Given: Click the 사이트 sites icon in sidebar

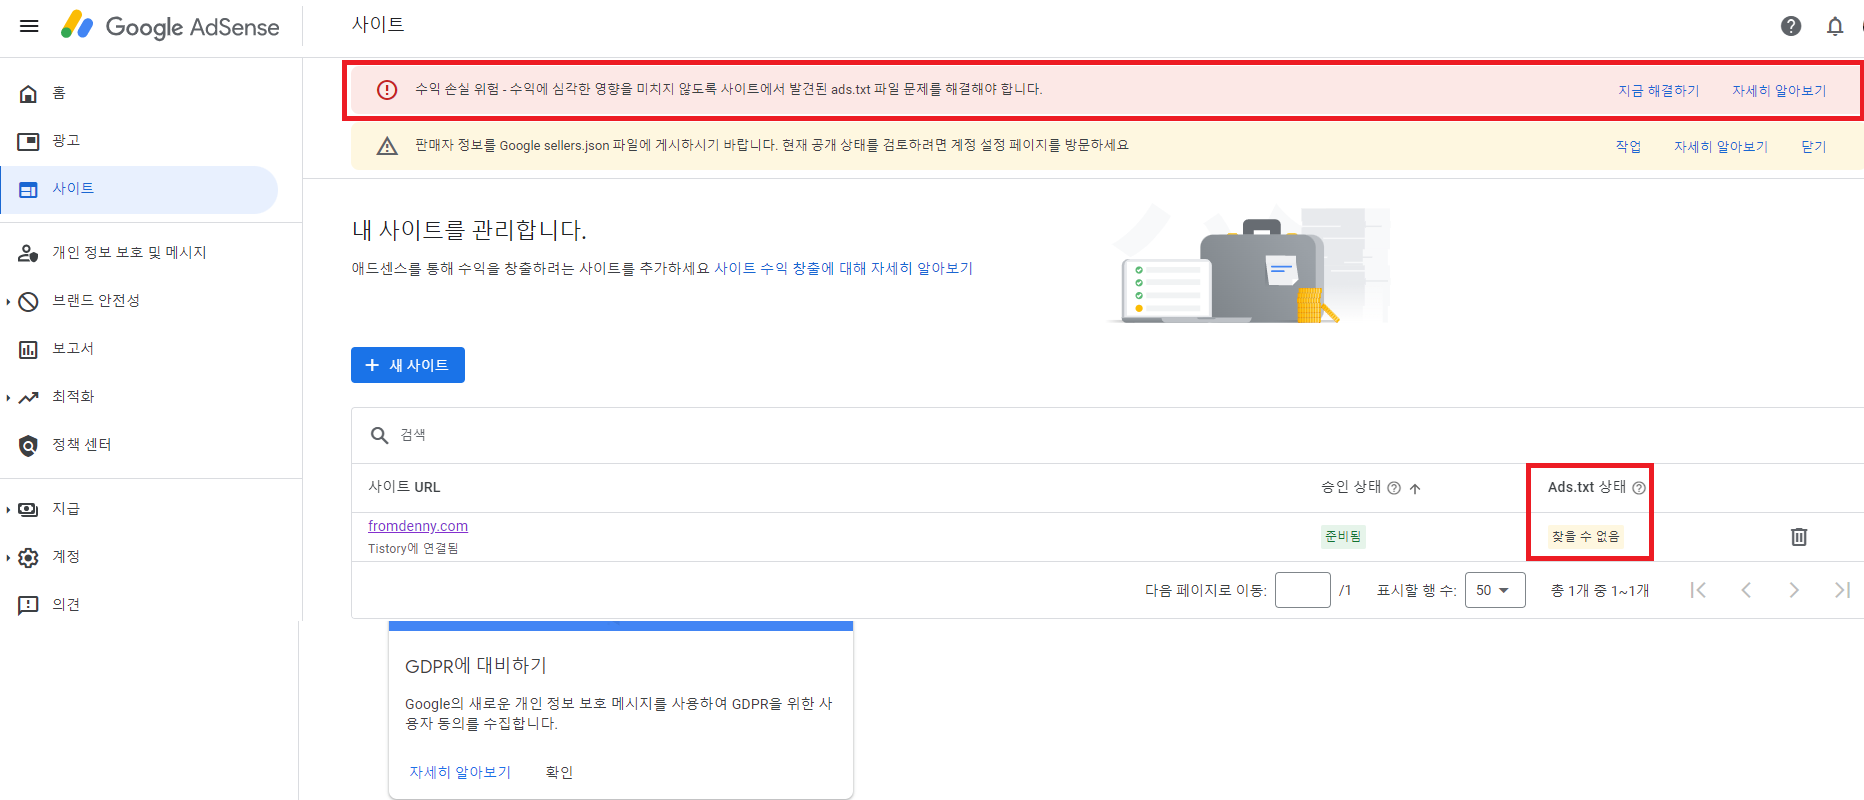Looking at the screenshot, I should click(x=29, y=189).
